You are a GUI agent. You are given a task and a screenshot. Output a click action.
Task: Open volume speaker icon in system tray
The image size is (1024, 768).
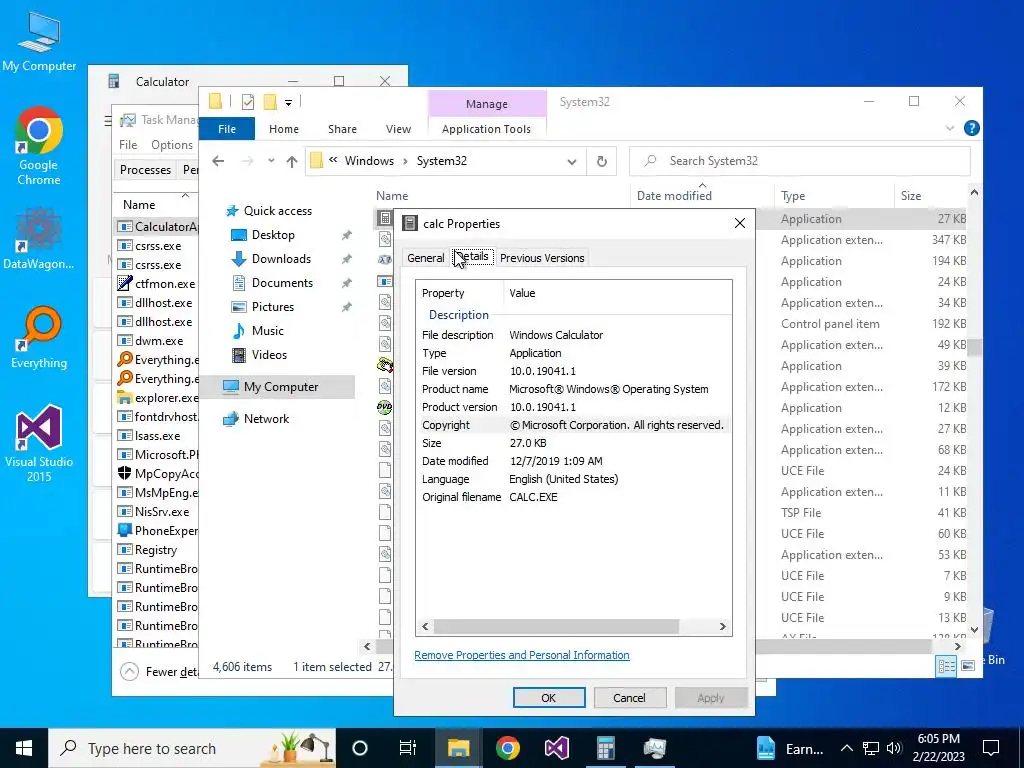pyautogui.click(x=894, y=748)
